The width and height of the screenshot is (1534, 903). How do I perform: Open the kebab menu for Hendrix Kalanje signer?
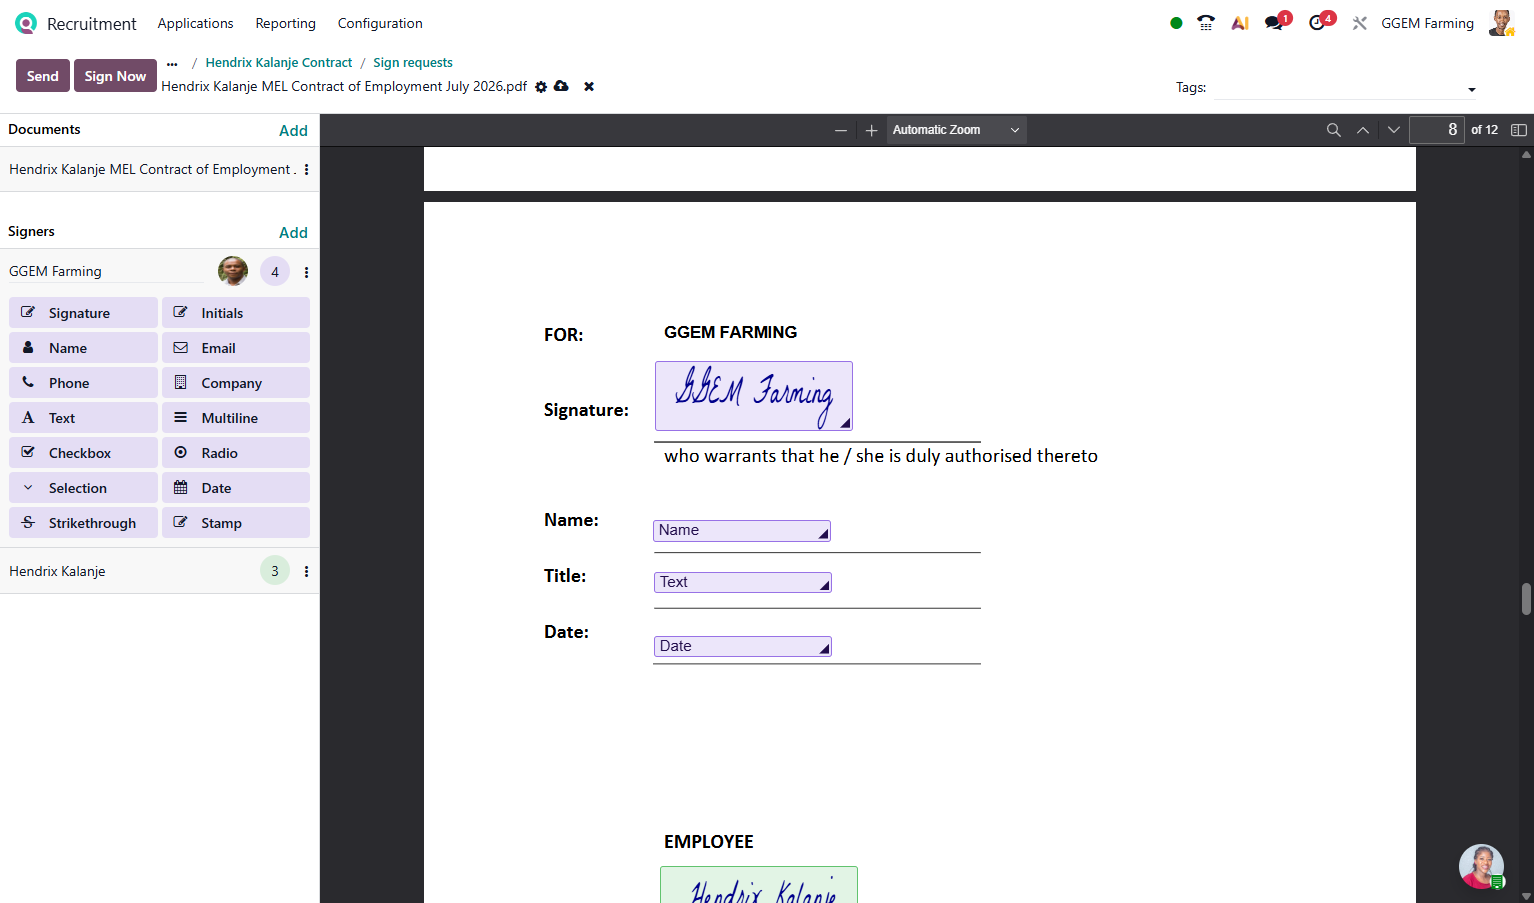pyautogui.click(x=306, y=571)
